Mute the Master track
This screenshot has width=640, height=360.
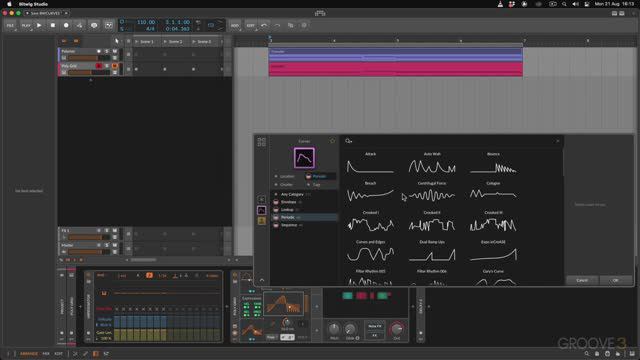pos(115,245)
